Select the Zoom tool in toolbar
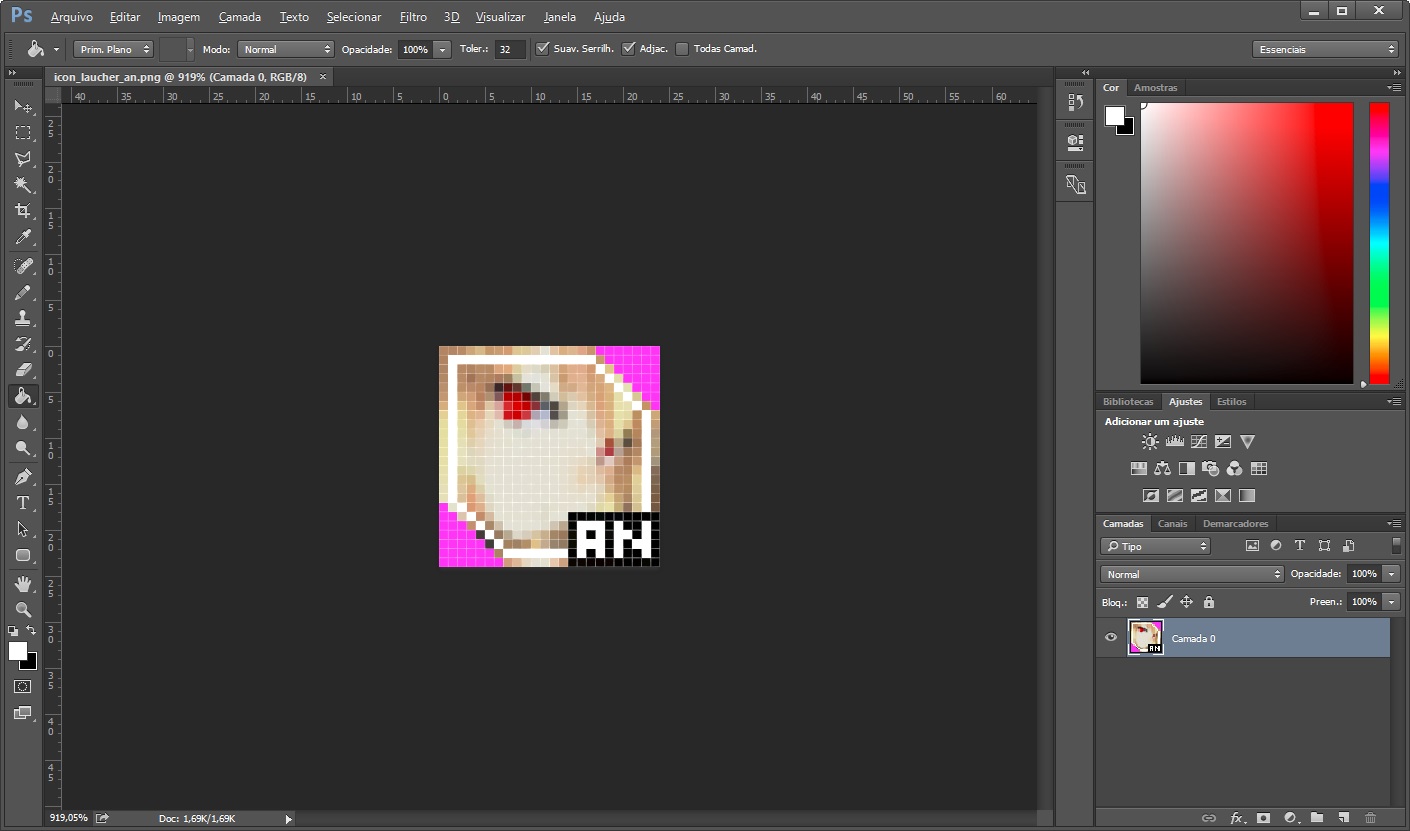This screenshot has width=1410, height=831. [22, 609]
